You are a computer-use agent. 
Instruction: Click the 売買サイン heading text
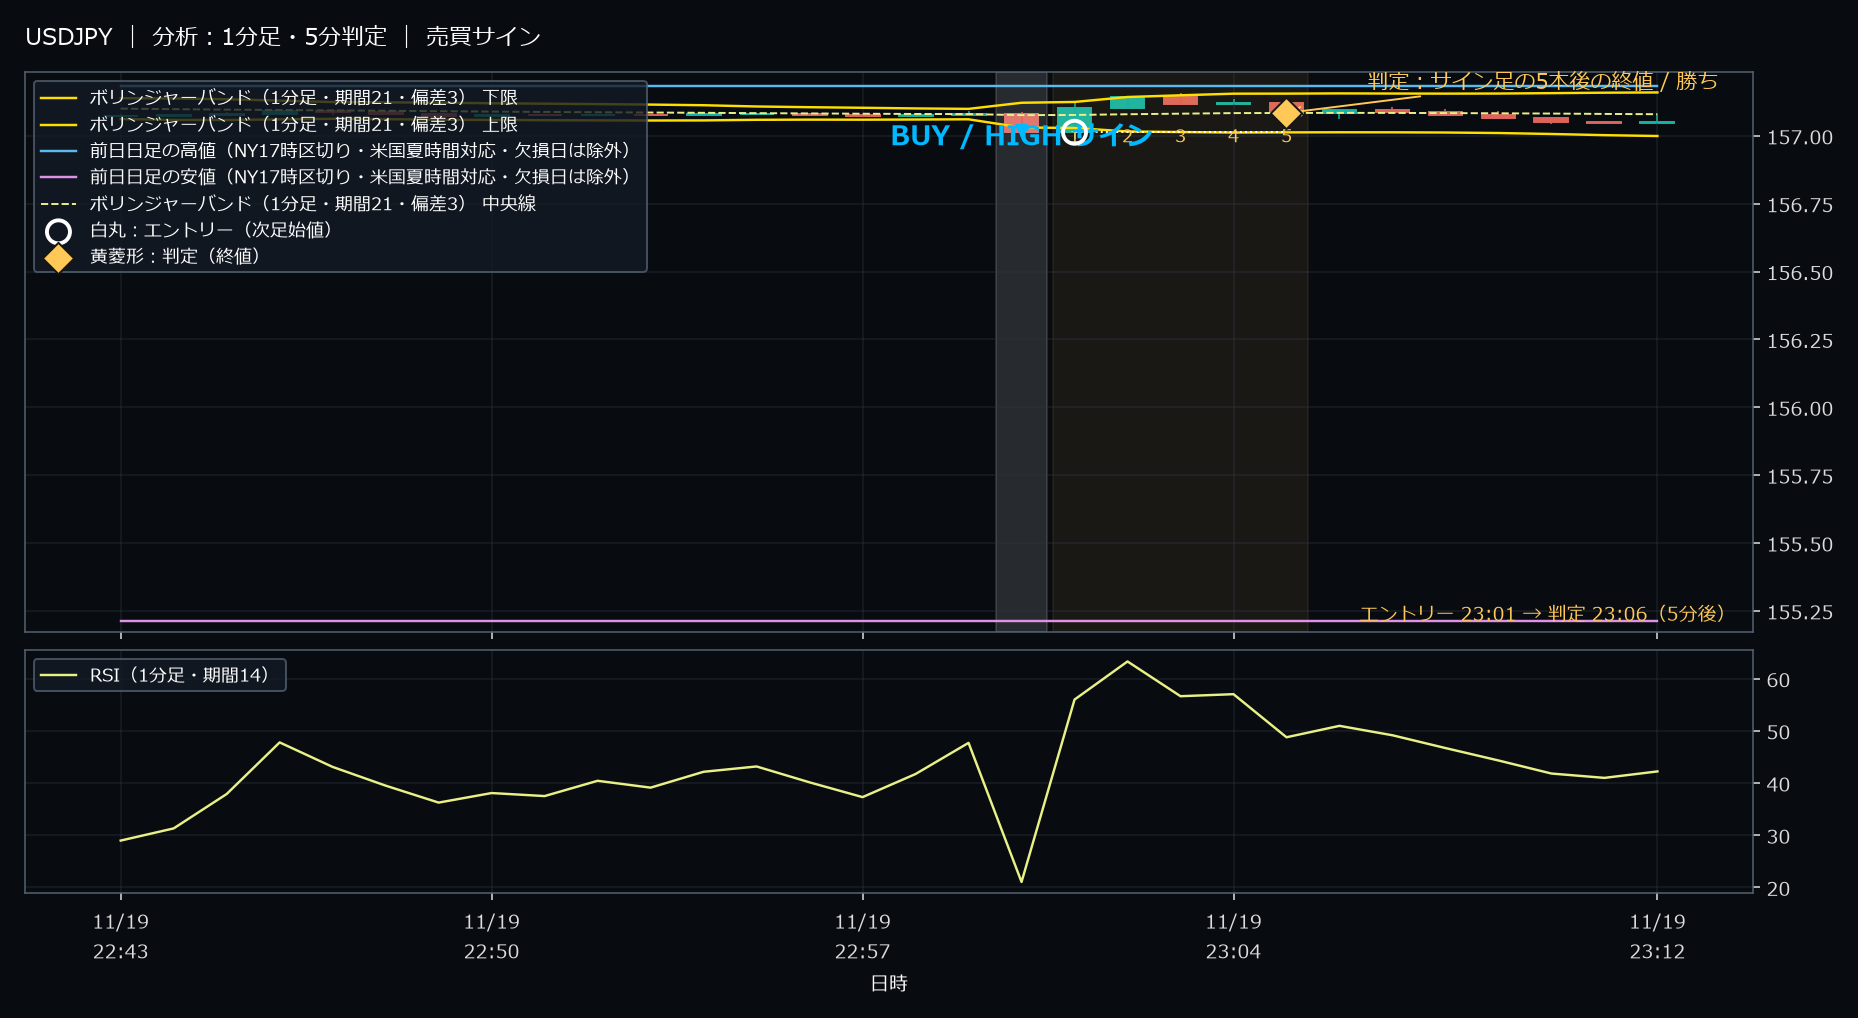point(483,37)
